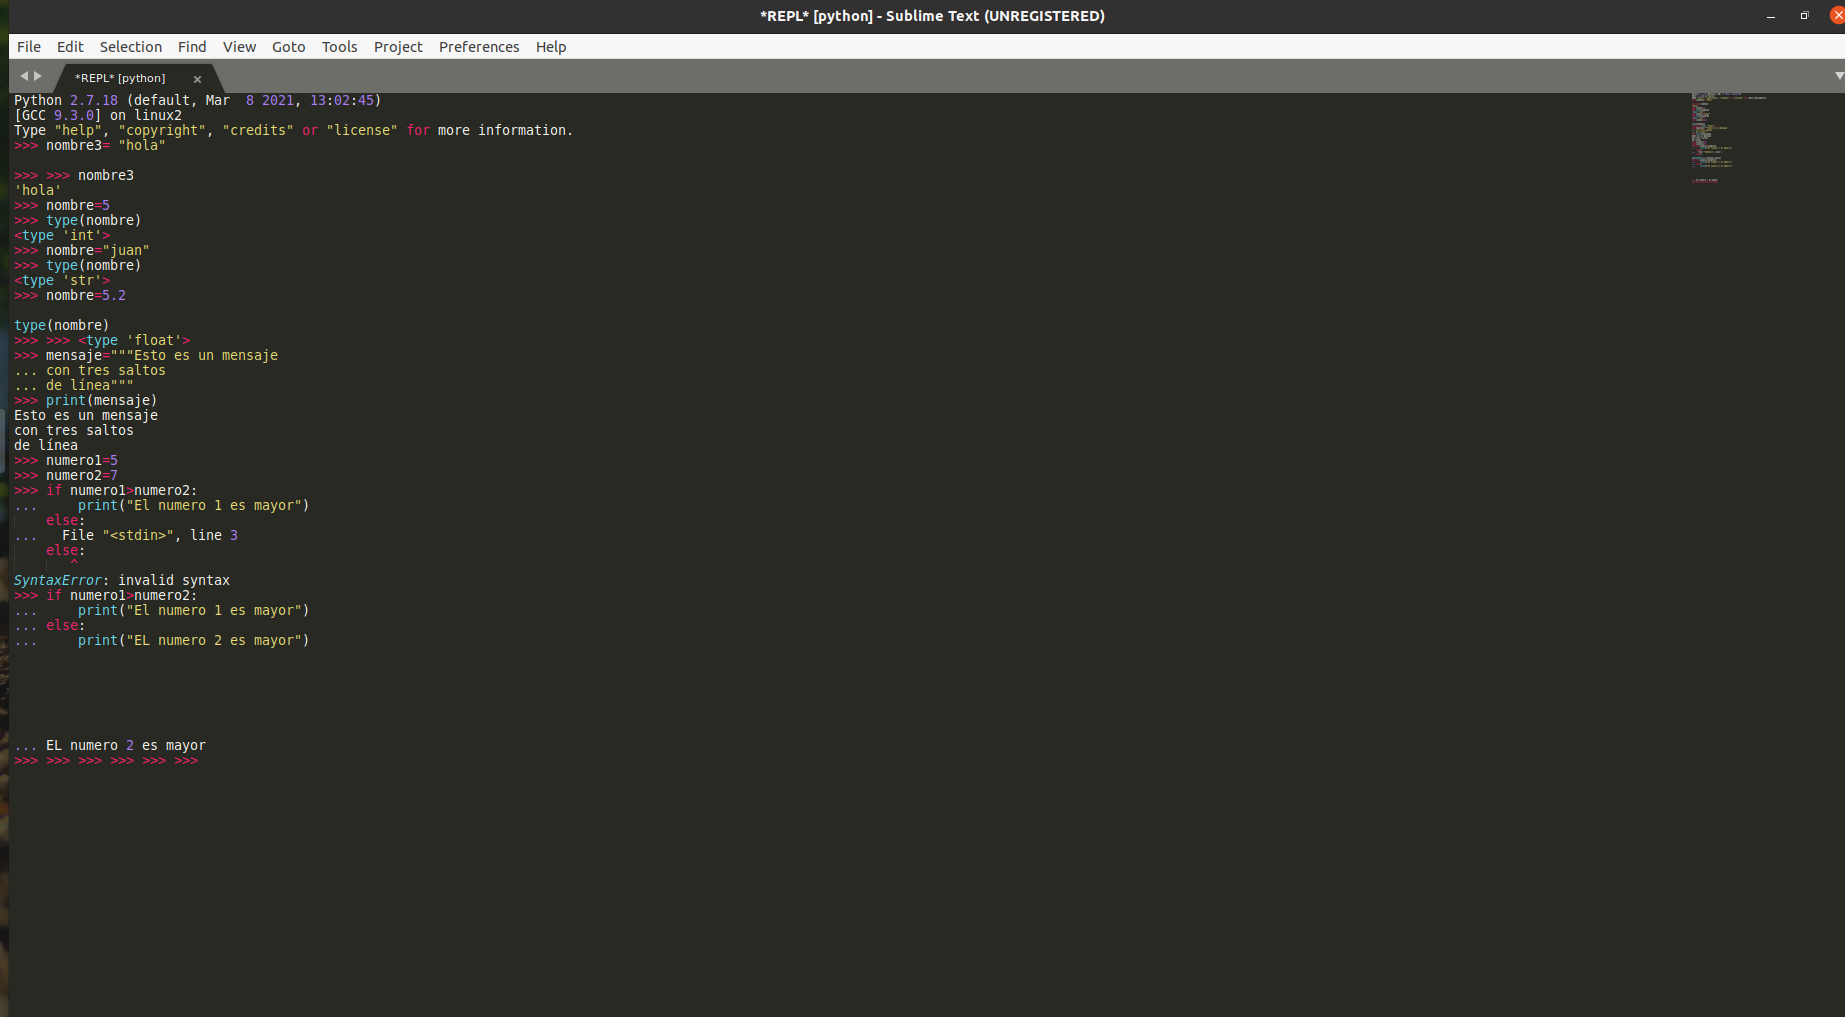Open the Find menu
1845x1017 pixels.
[x=192, y=47]
